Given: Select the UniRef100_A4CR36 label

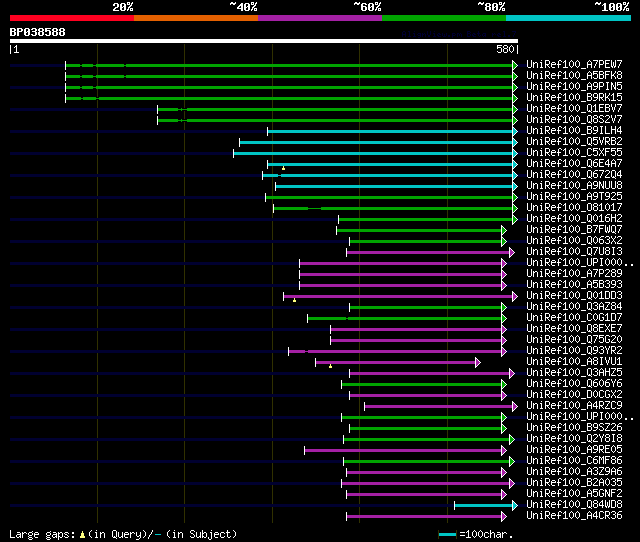Looking at the screenshot, I should [574, 516].
